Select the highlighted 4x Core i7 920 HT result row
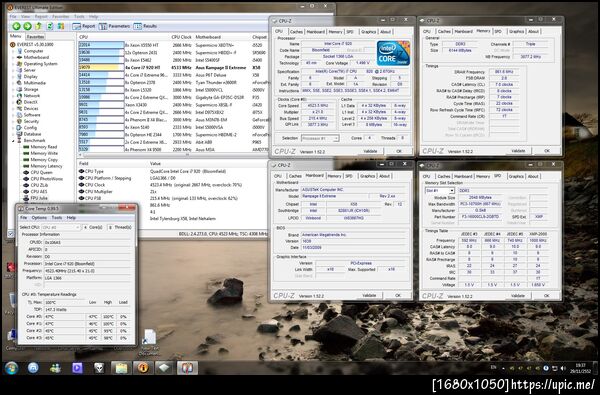This screenshot has height=395, width=600. 172,67
